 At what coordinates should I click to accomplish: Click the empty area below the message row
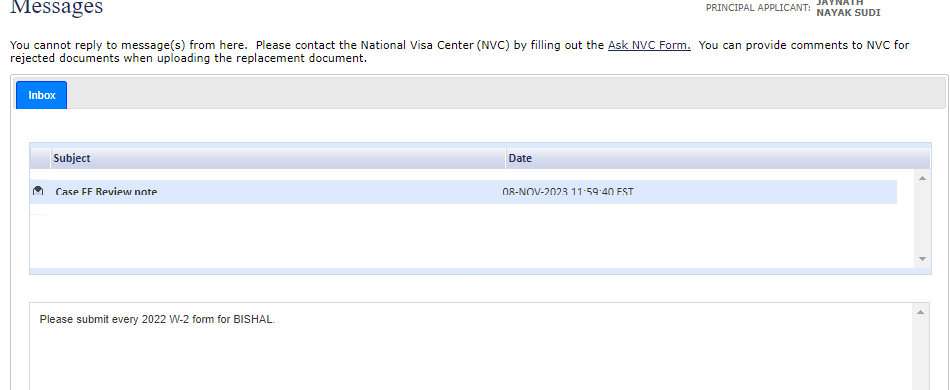point(463,236)
